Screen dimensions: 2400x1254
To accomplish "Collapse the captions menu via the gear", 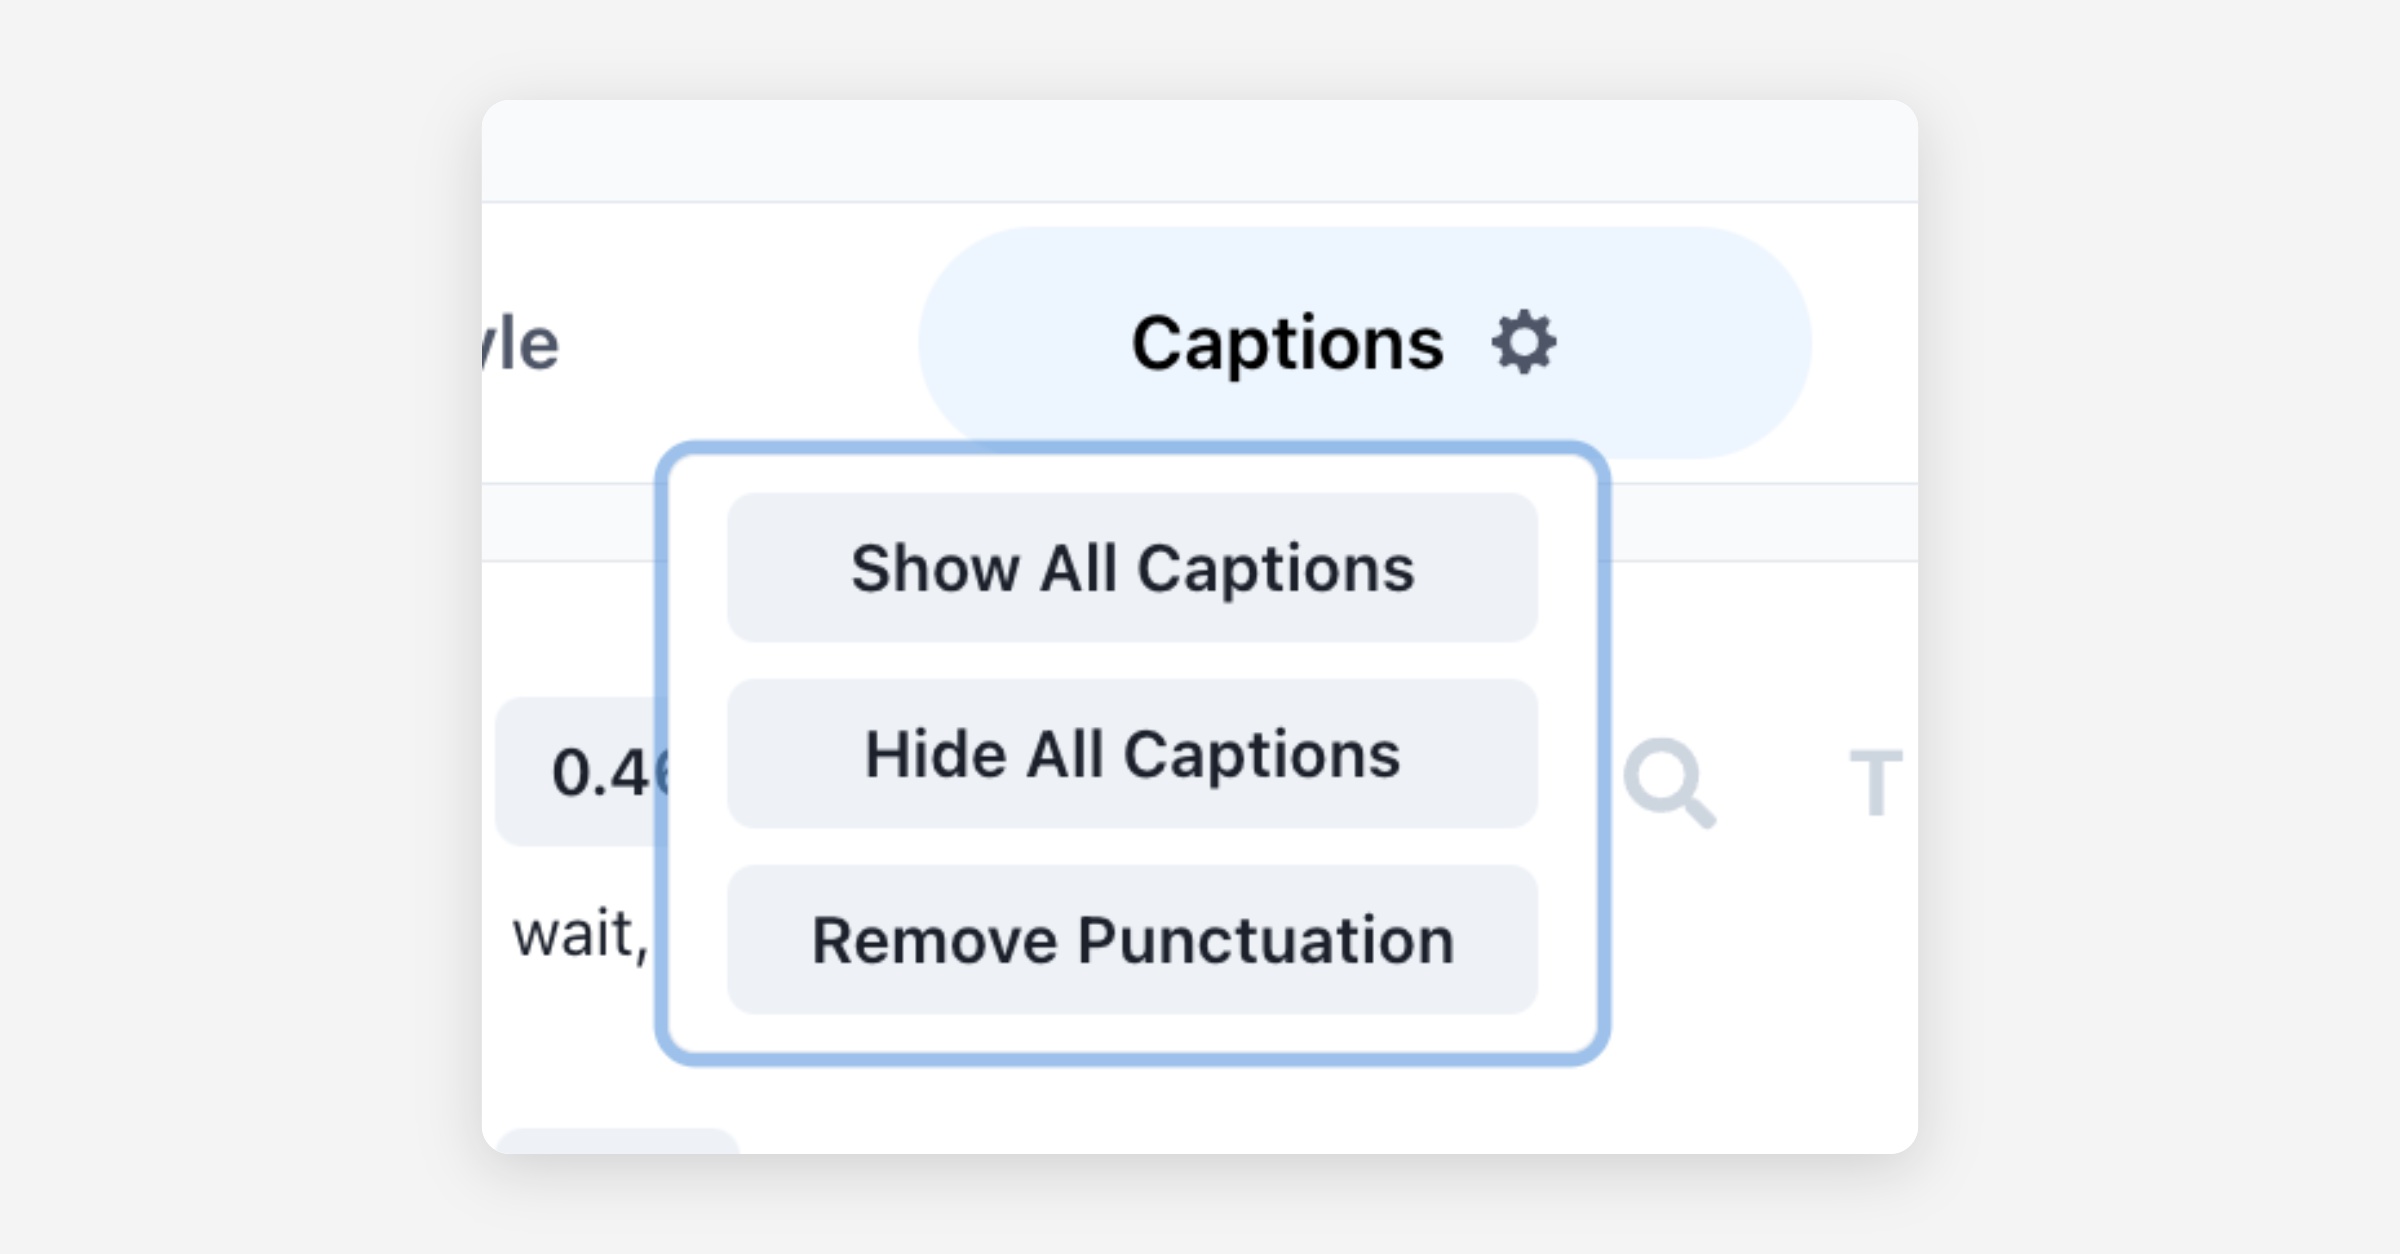I will [x=1523, y=343].
